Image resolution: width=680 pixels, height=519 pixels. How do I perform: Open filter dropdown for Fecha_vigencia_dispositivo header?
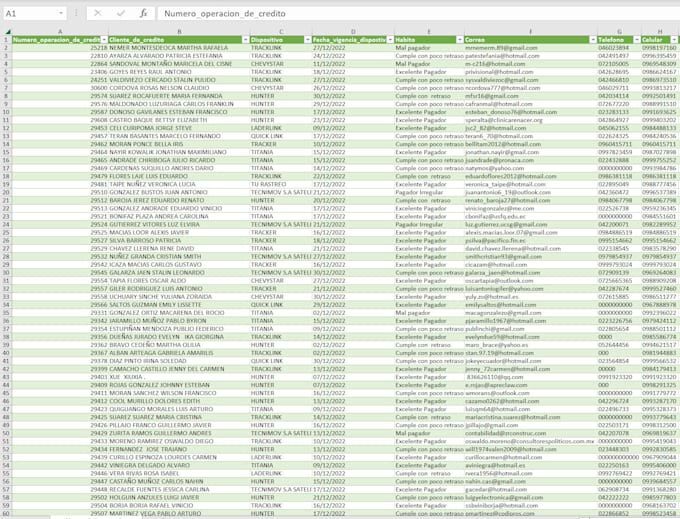coord(390,39)
